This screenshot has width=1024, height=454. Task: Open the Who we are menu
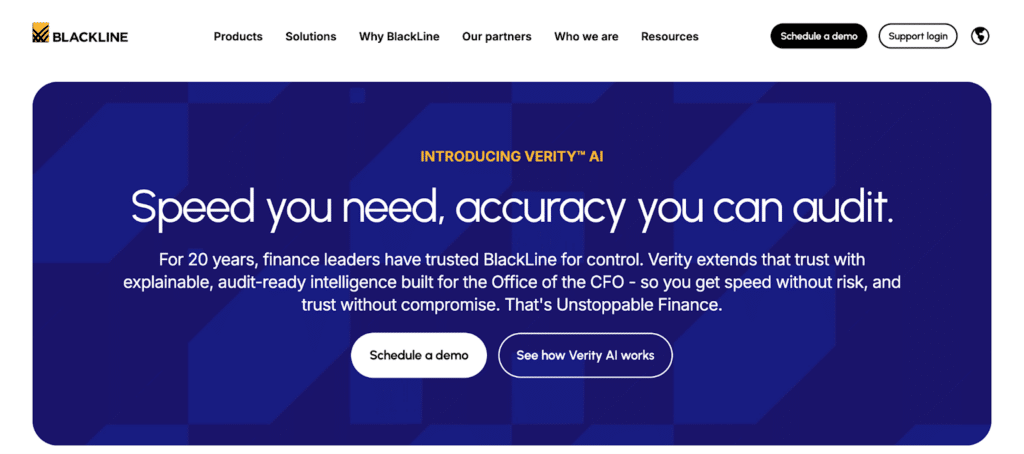click(x=586, y=37)
